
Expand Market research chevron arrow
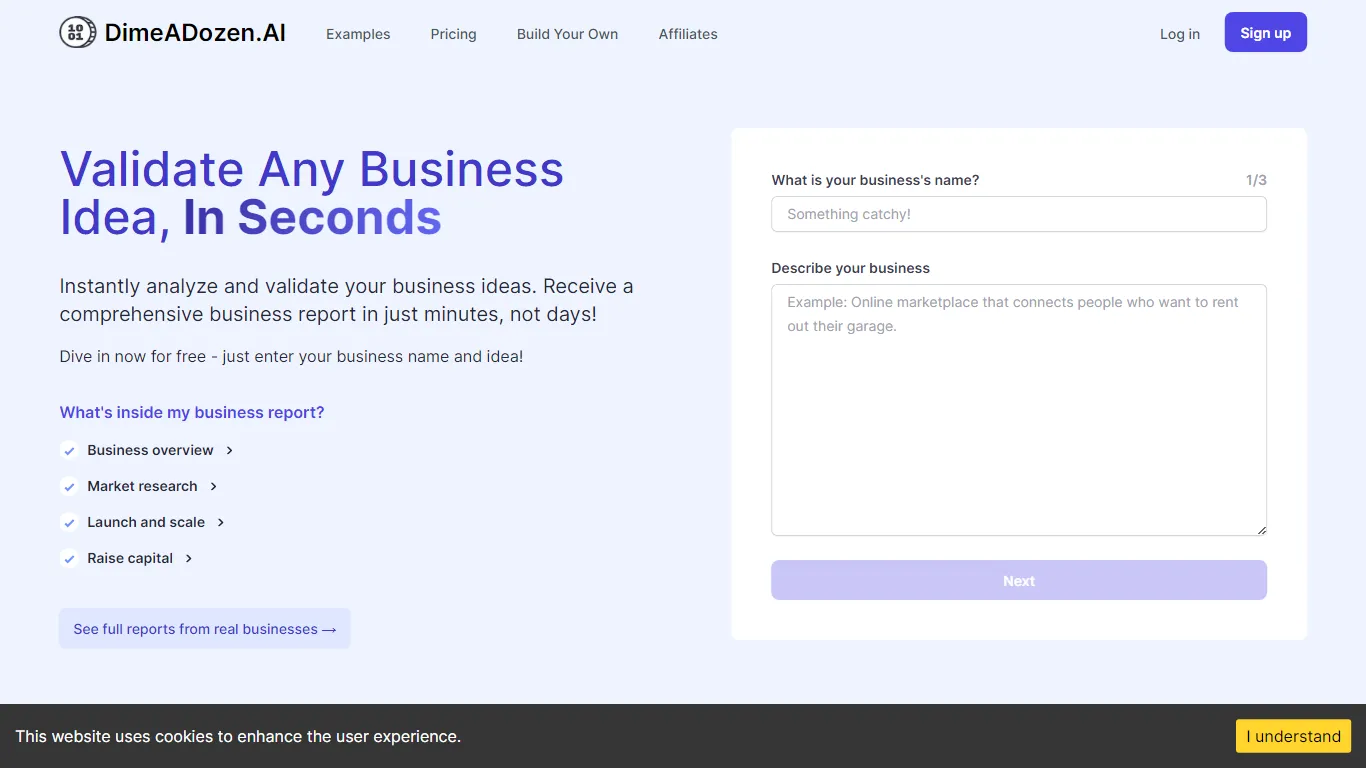click(213, 487)
